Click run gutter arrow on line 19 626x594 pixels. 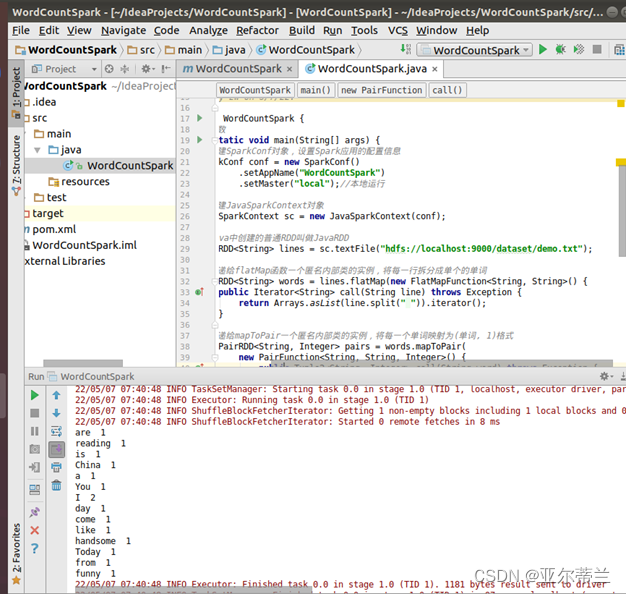click(x=200, y=140)
